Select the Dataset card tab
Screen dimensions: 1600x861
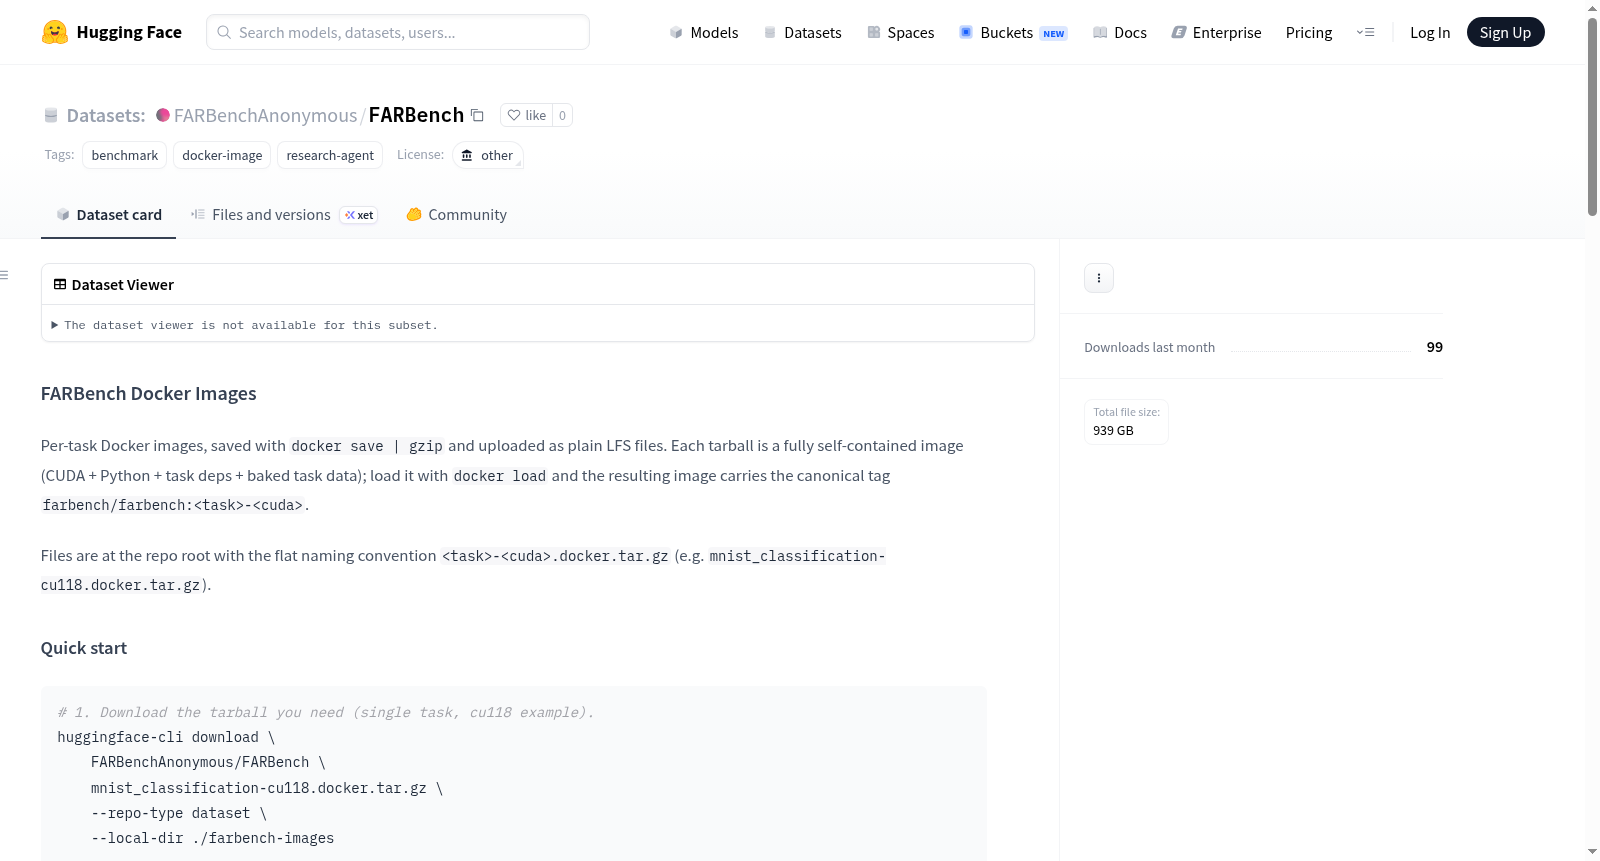point(109,215)
